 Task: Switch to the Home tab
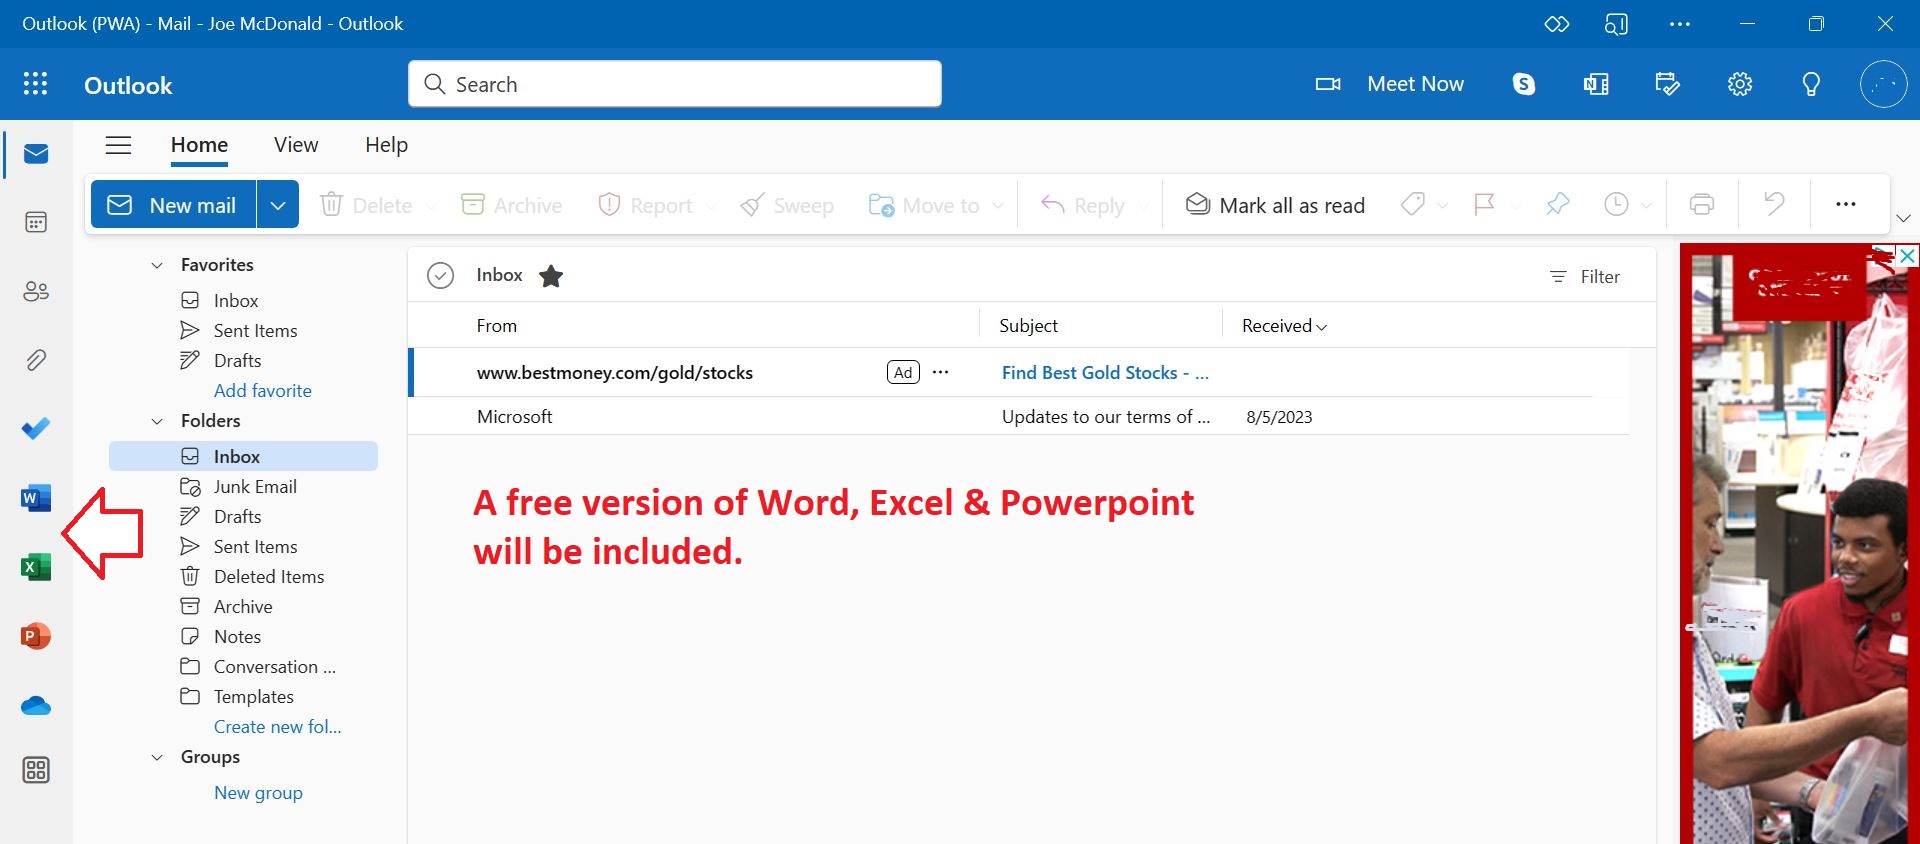point(199,145)
